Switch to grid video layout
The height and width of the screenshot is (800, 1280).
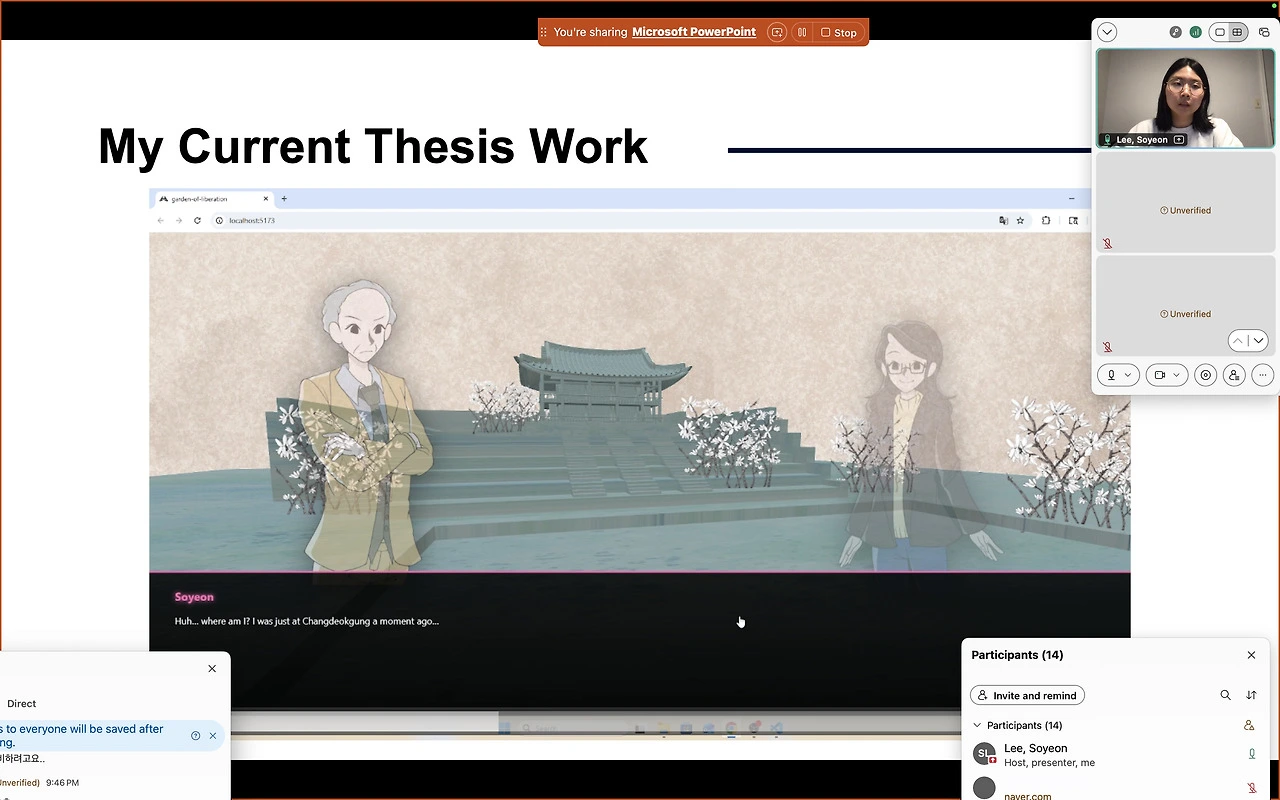click(x=1237, y=32)
